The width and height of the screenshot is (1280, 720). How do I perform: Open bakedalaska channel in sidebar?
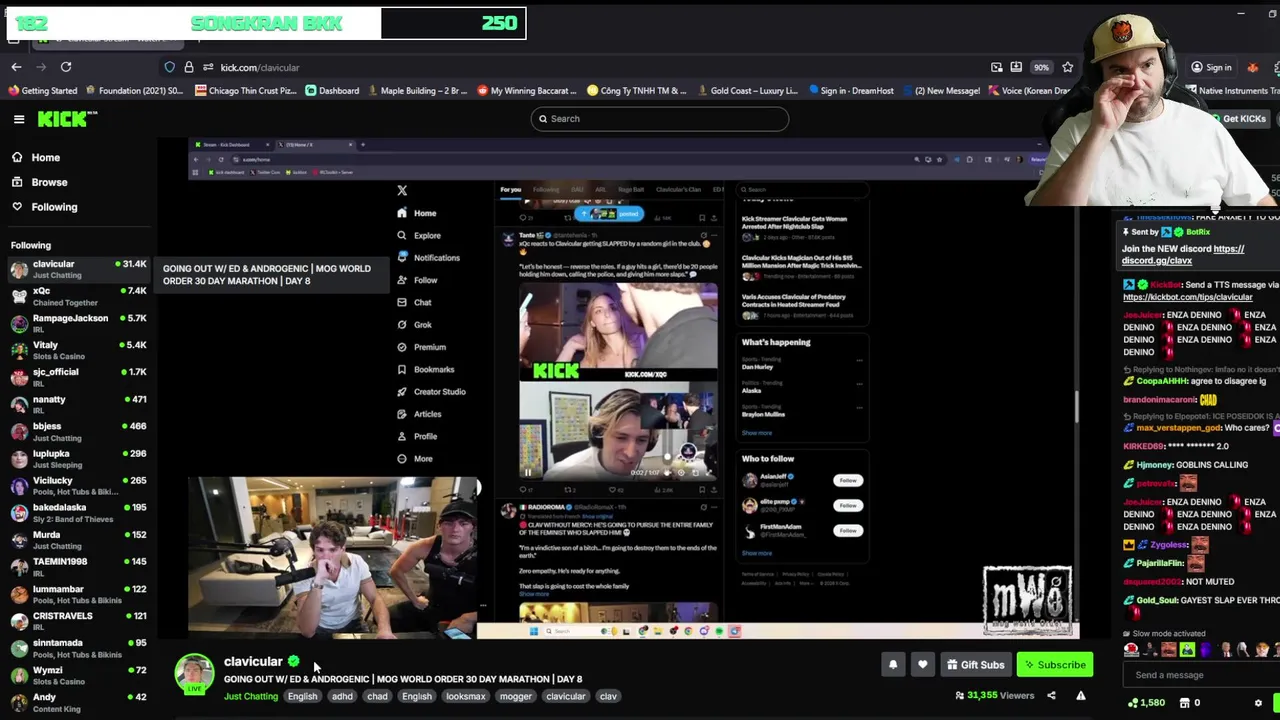click(x=78, y=512)
